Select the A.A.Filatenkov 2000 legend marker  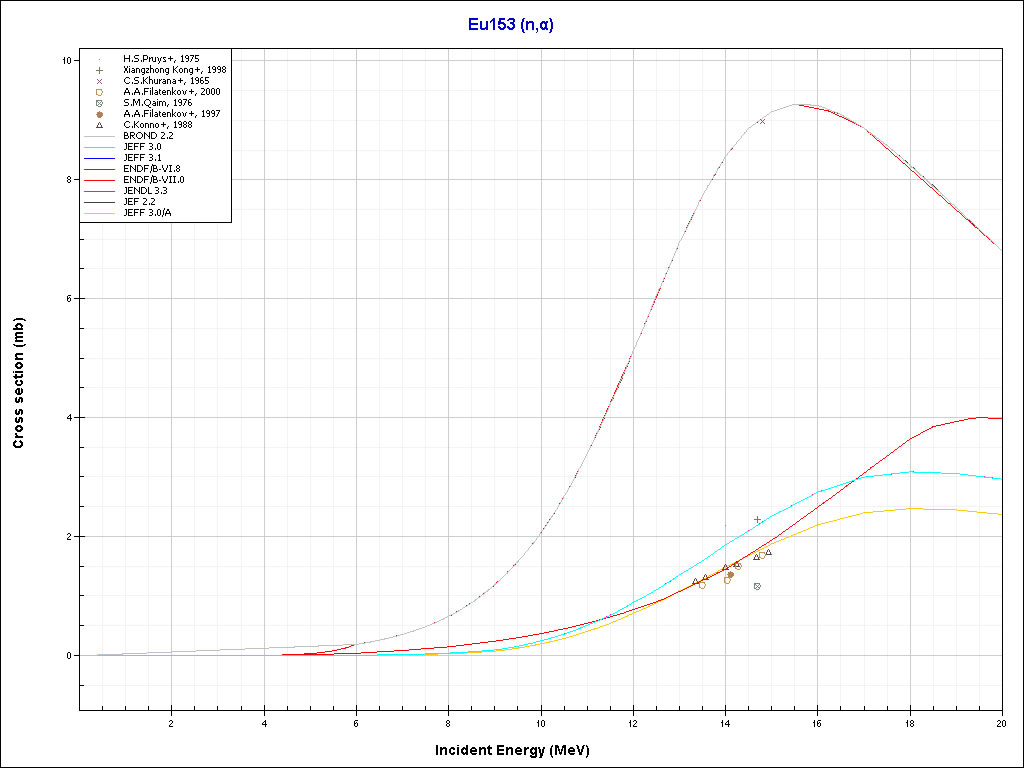tap(99, 92)
